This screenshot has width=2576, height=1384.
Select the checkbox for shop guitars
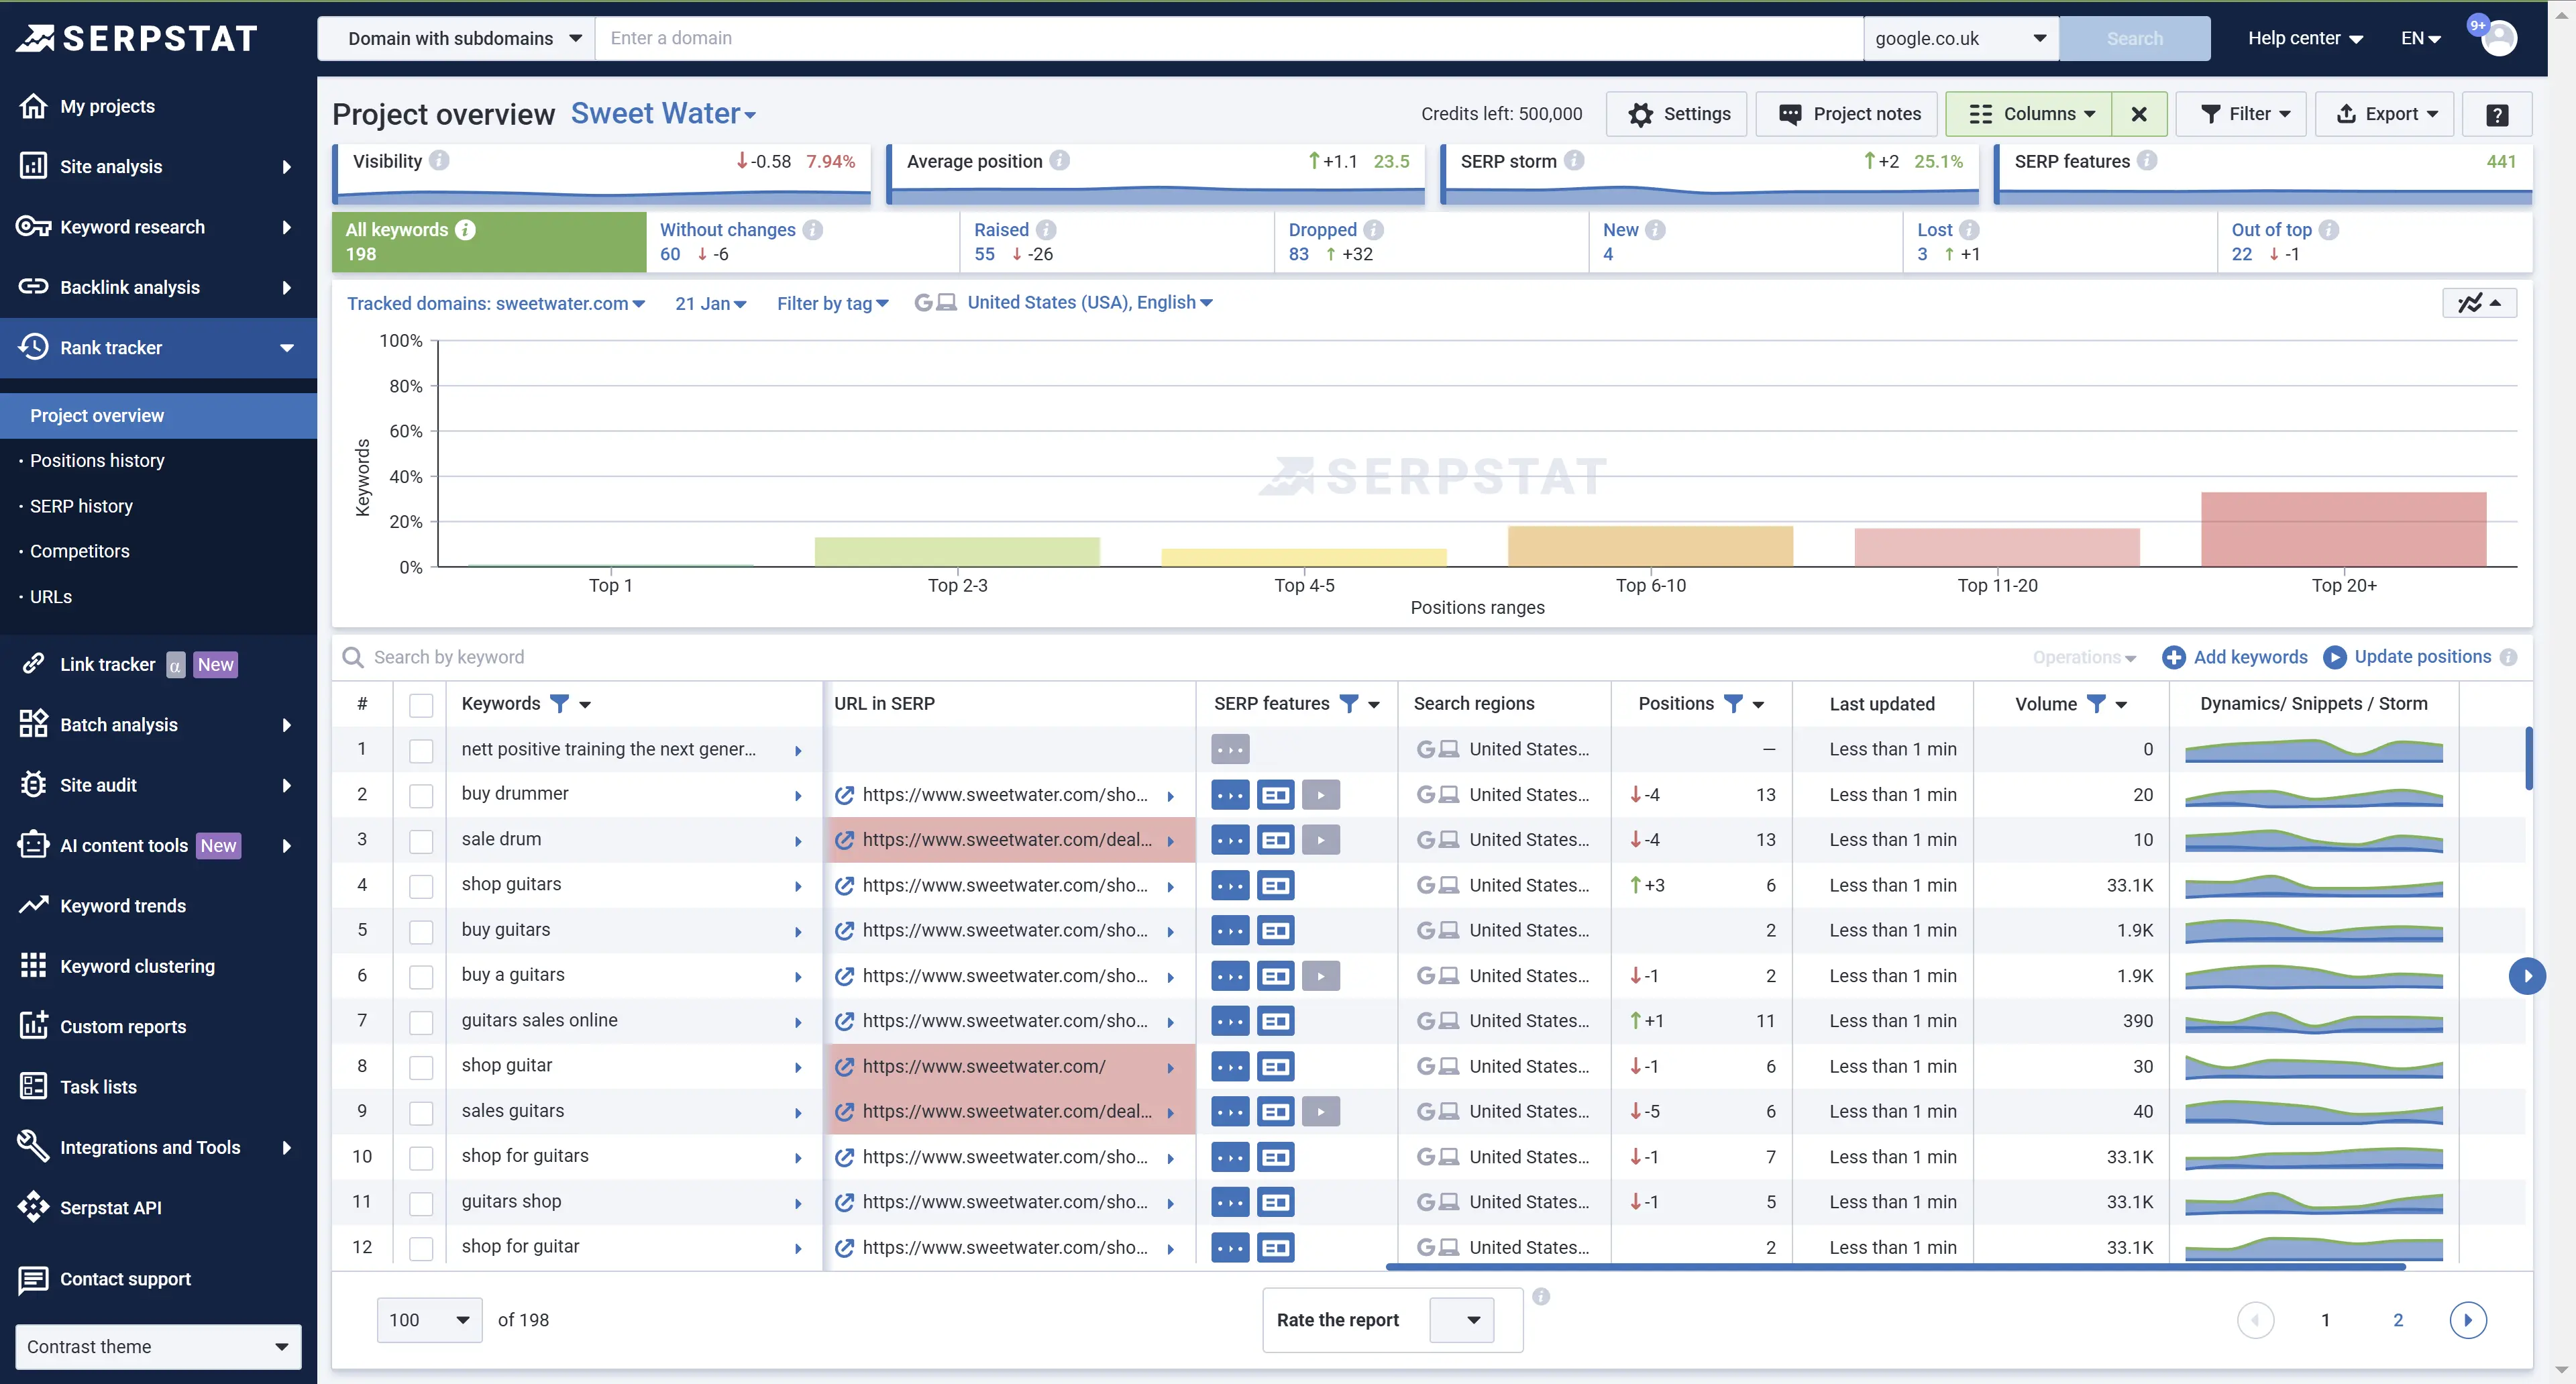[x=421, y=886]
